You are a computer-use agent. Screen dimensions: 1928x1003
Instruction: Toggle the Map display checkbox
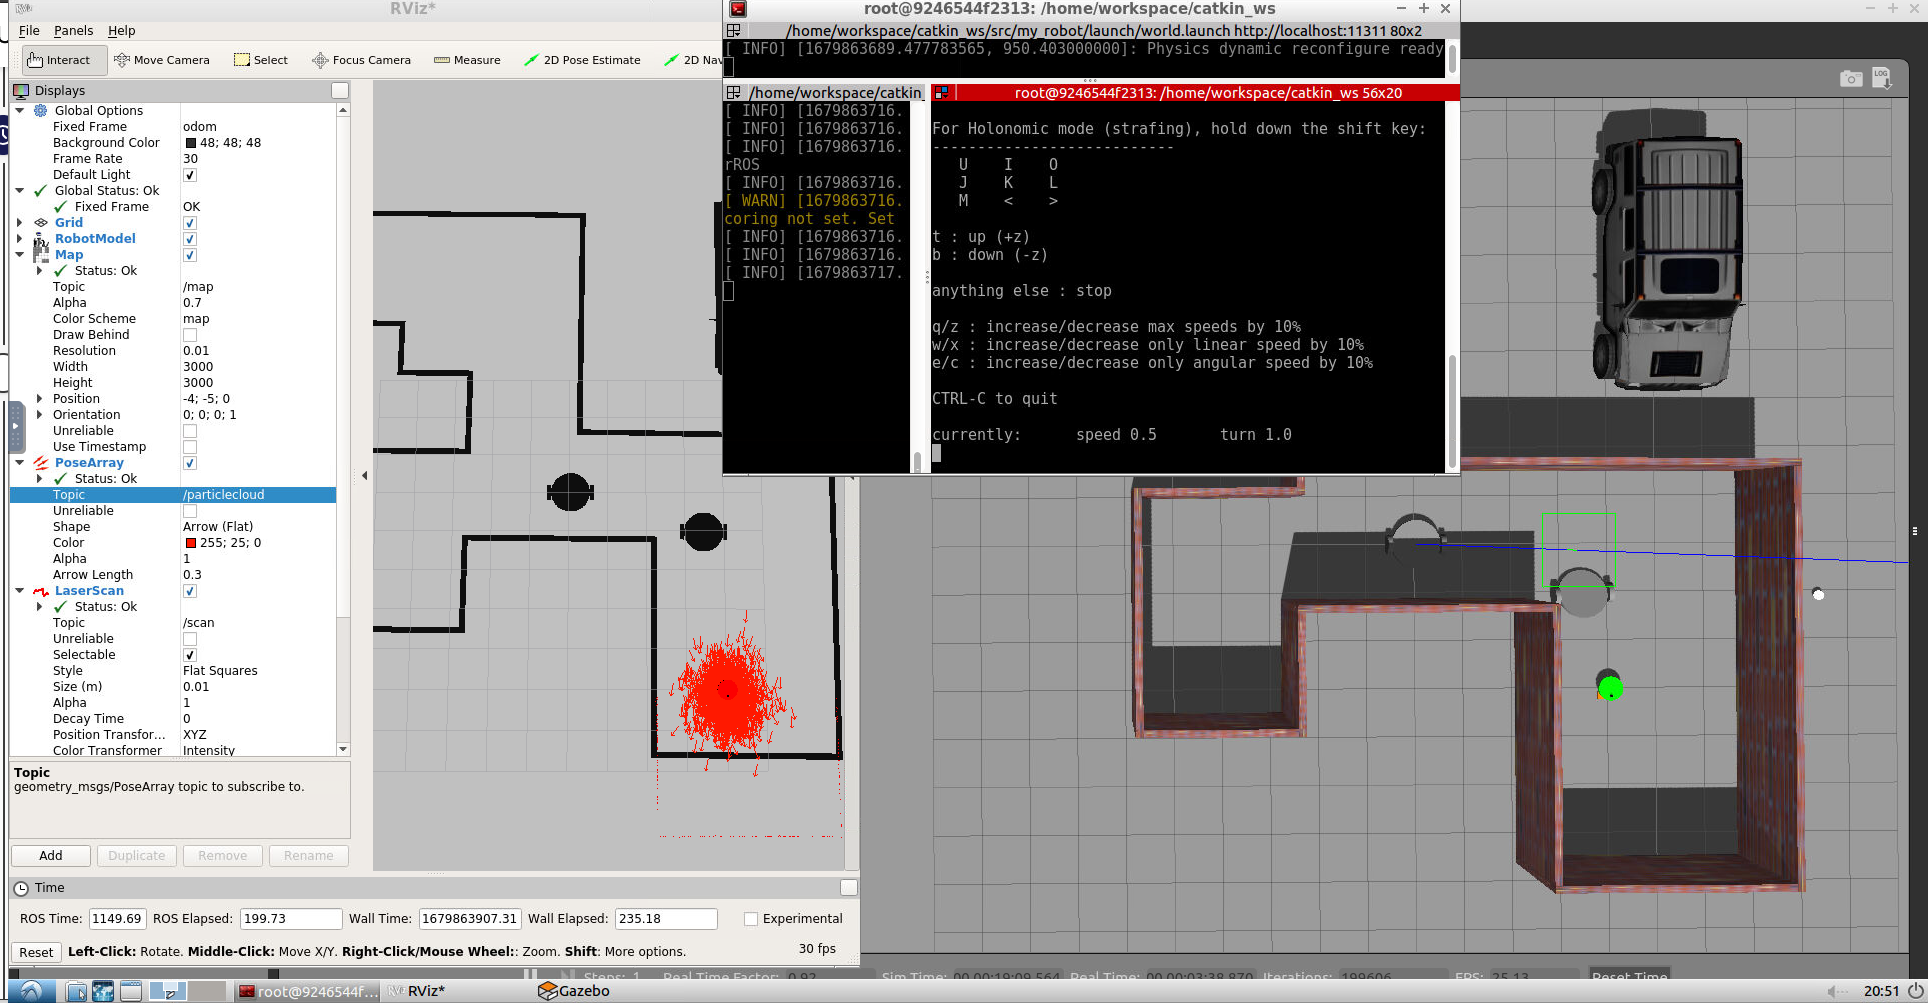[190, 255]
